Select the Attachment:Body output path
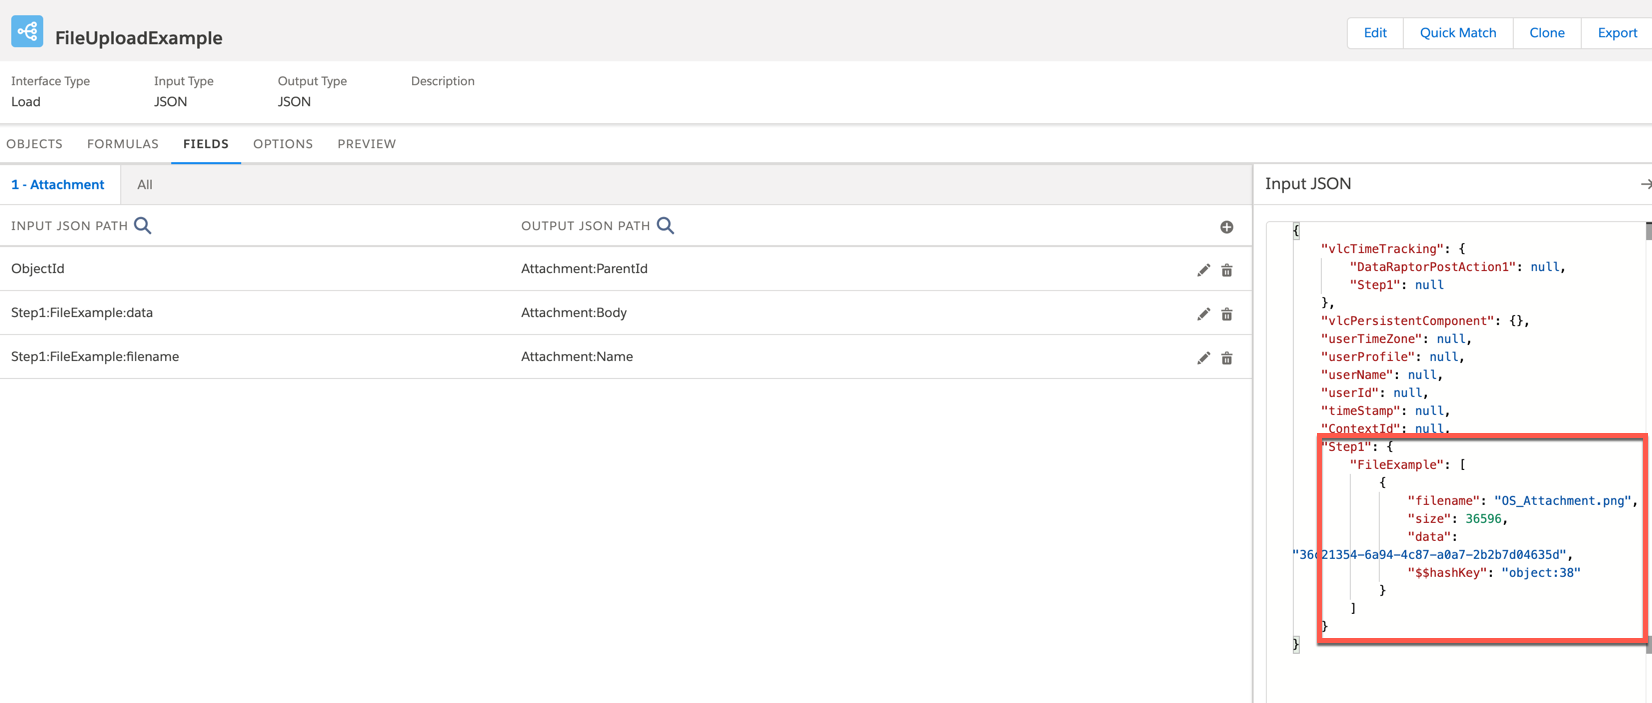 (574, 313)
